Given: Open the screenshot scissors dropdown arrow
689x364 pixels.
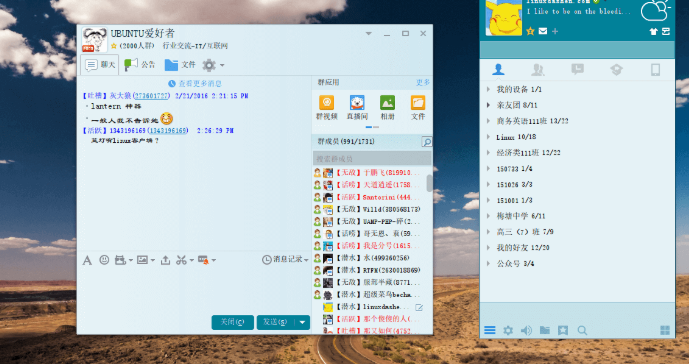Looking at the screenshot, I should coord(192,260).
